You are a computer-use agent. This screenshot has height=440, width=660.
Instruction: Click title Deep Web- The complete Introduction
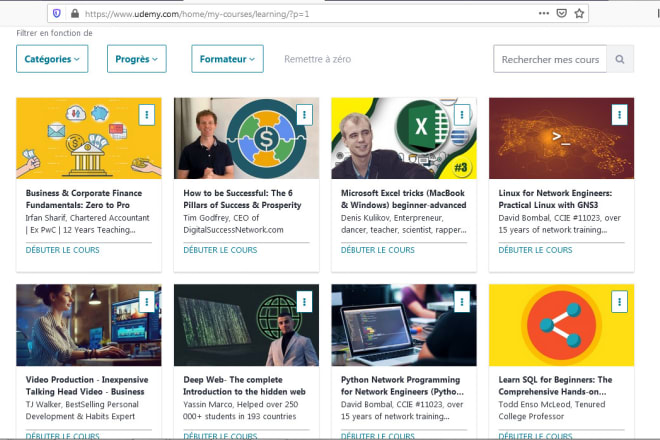click(x=244, y=386)
